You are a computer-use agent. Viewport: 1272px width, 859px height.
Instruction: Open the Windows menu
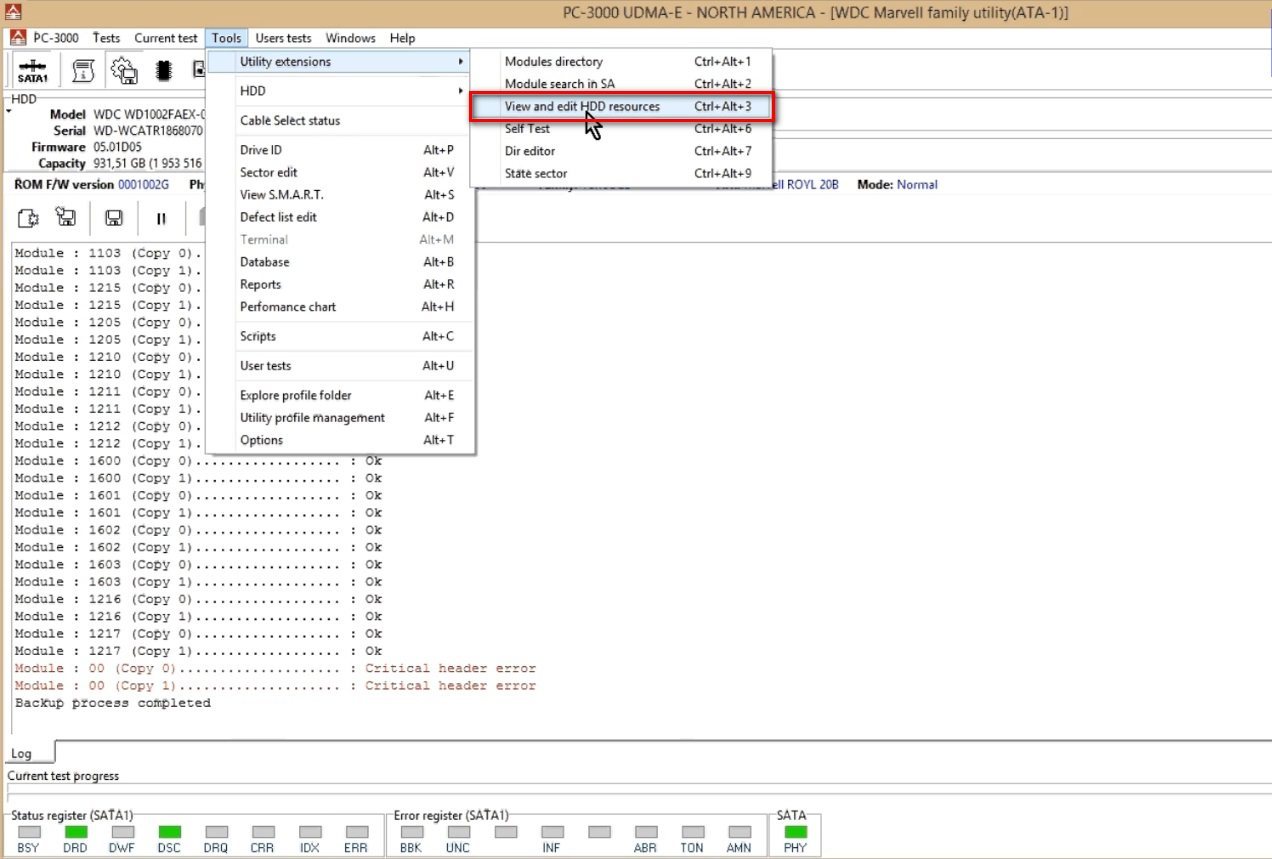(351, 38)
